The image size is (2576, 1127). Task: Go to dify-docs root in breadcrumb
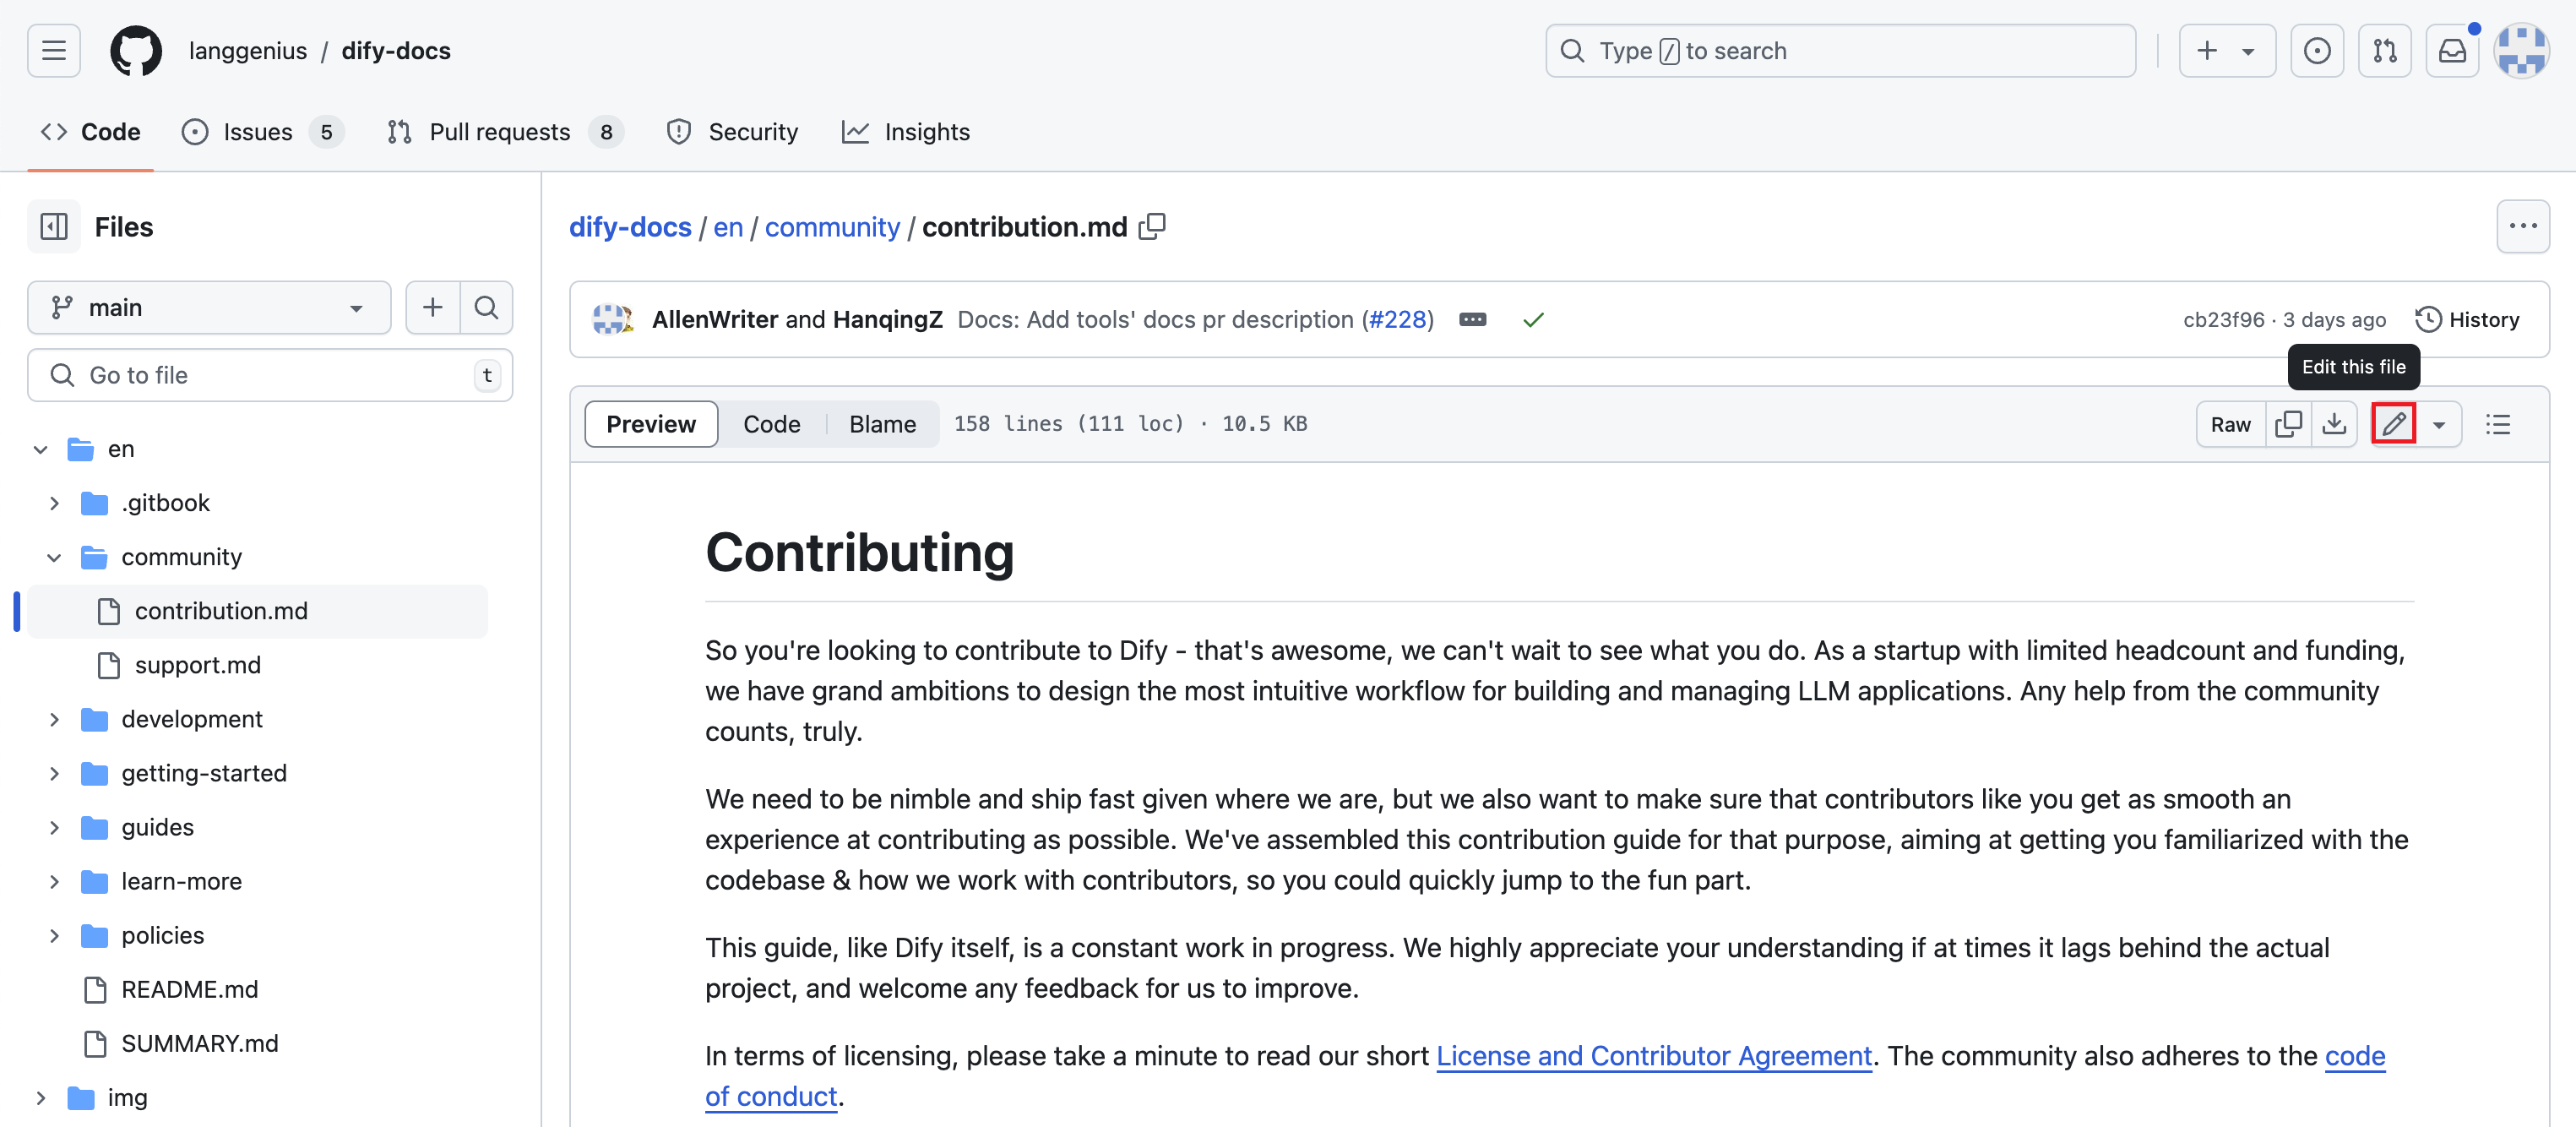point(630,227)
